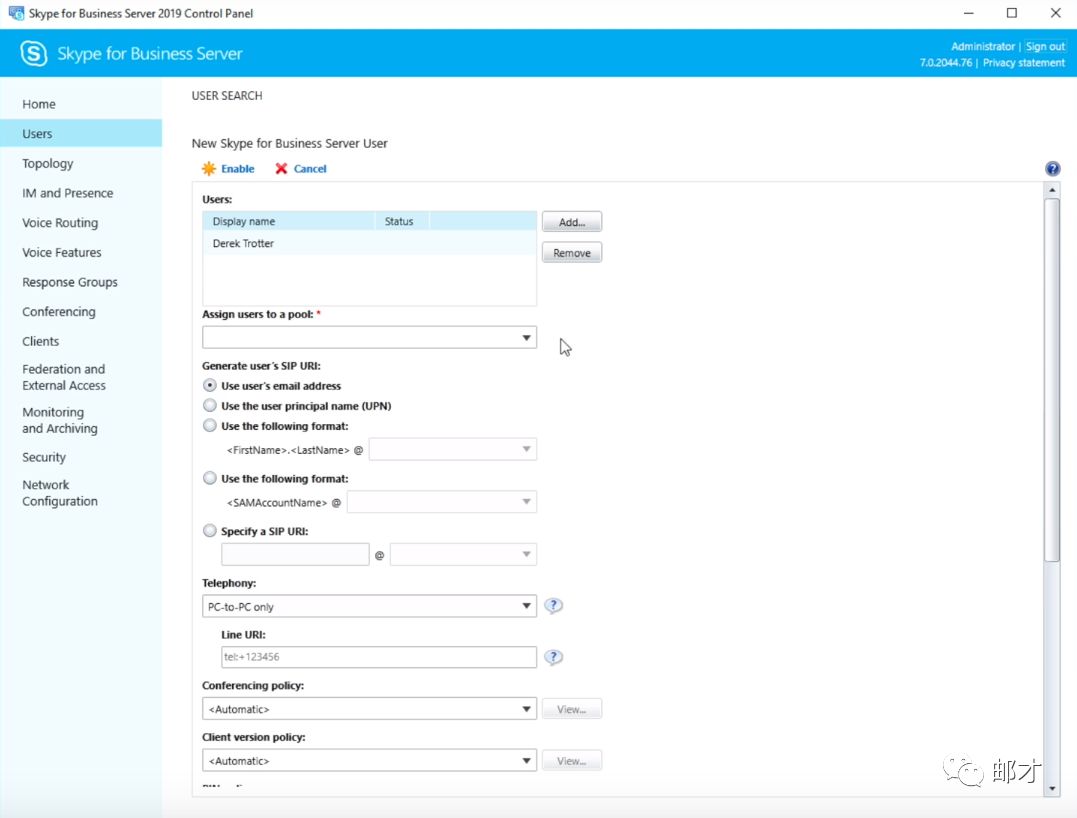Click the red Cancel X icon

pos(282,169)
